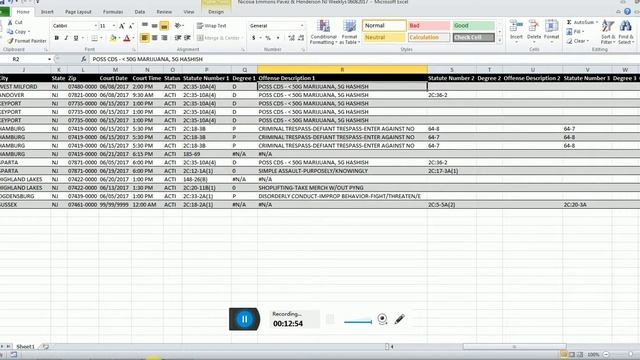640x360 pixels.
Task: Decrease font size with Shrink Font
Action: pos(131,26)
